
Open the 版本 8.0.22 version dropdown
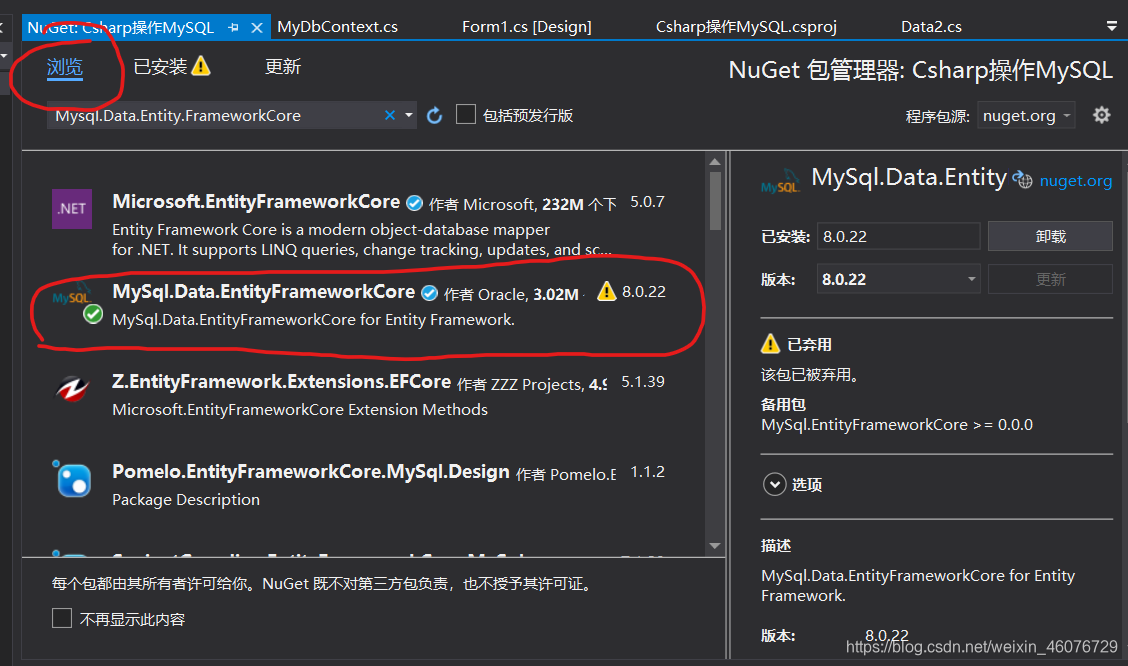897,279
